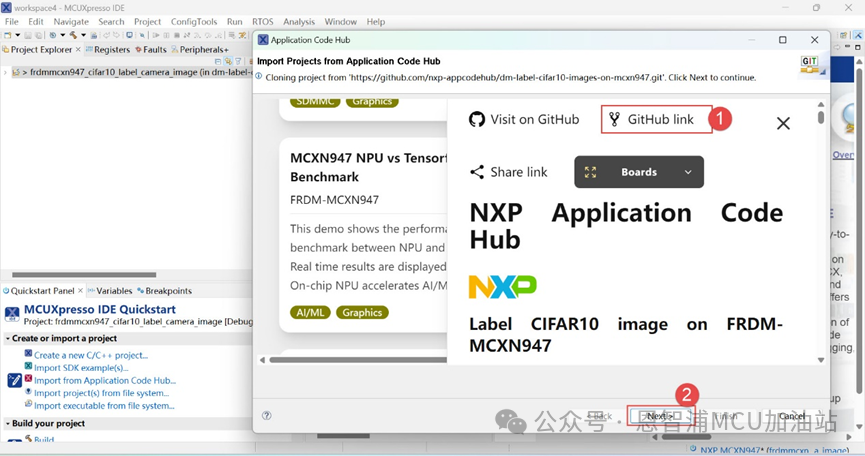Open the File menu
The width and height of the screenshot is (865, 456).
12,22
